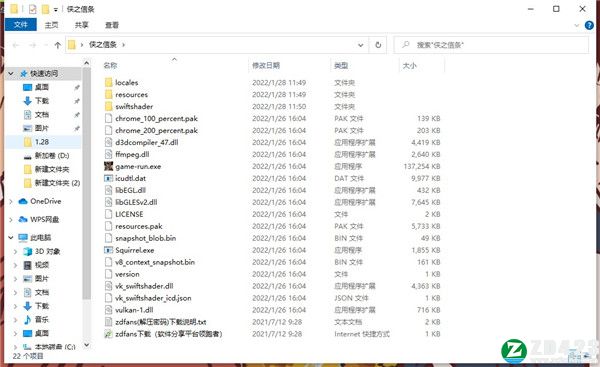Open the address bar history dropdown
This screenshot has width=600, height=367.
tap(360, 45)
